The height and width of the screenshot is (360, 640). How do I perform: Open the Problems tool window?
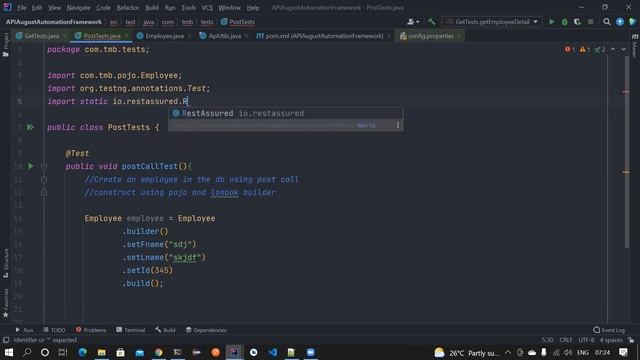(91, 330)
